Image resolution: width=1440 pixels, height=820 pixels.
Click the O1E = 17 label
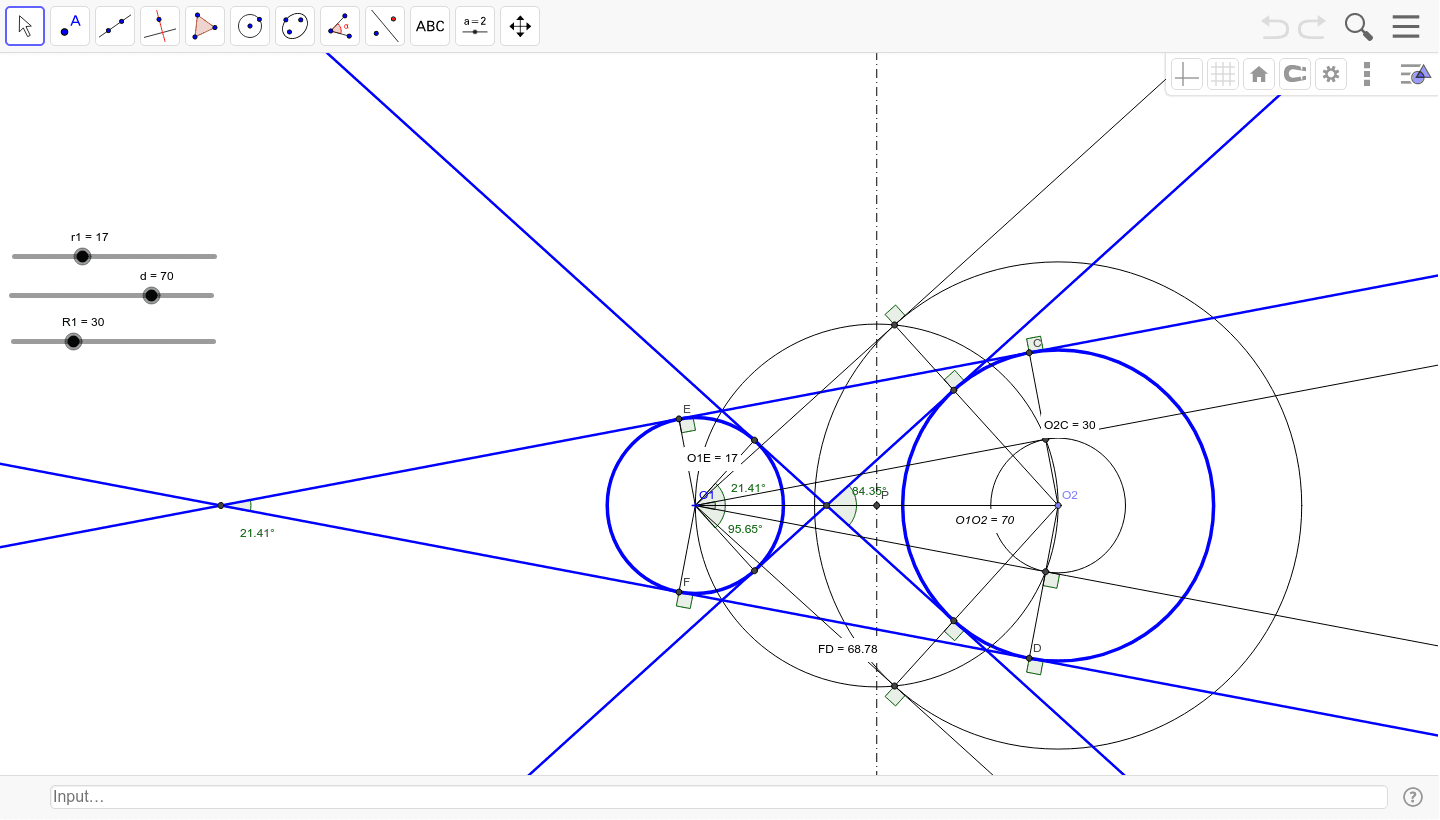click(712, 458)
